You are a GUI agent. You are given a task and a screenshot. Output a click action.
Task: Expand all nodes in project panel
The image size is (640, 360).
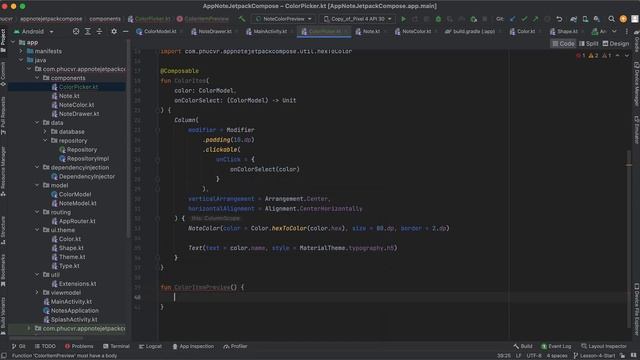click(87, 31)
